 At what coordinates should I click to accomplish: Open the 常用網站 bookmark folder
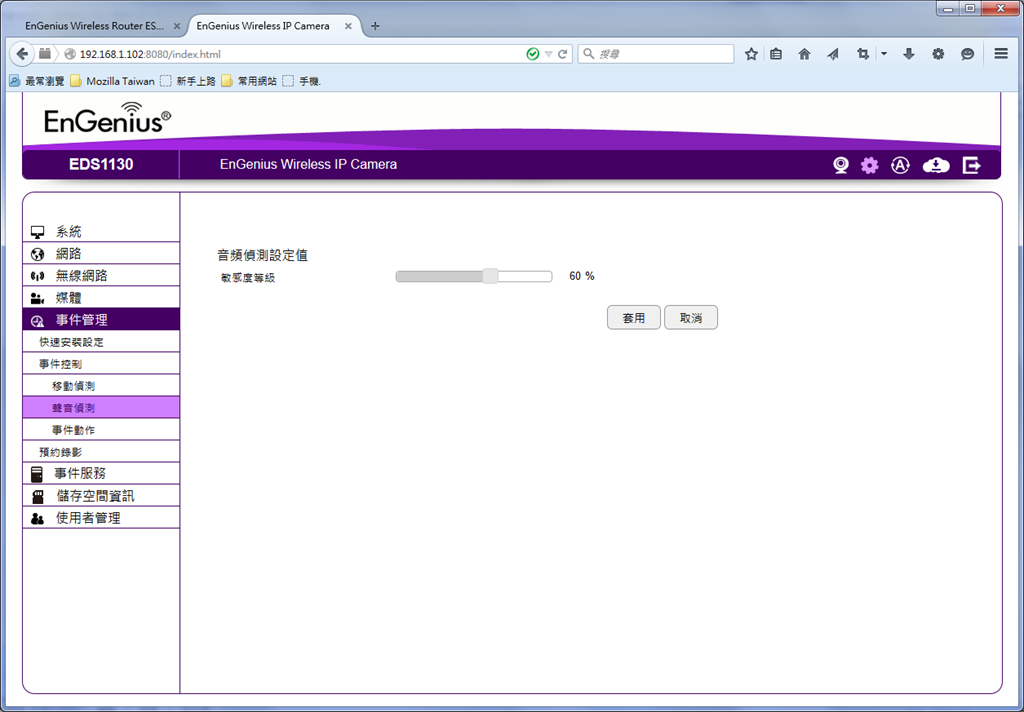249,81
